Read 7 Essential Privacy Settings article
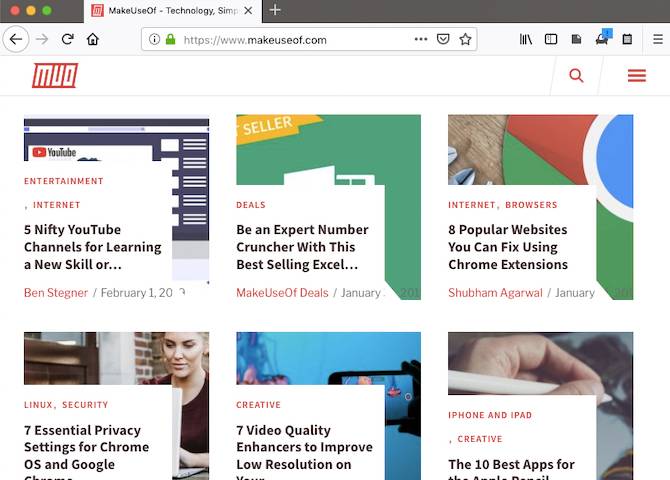The image size is (670, 480). point(87,451)
